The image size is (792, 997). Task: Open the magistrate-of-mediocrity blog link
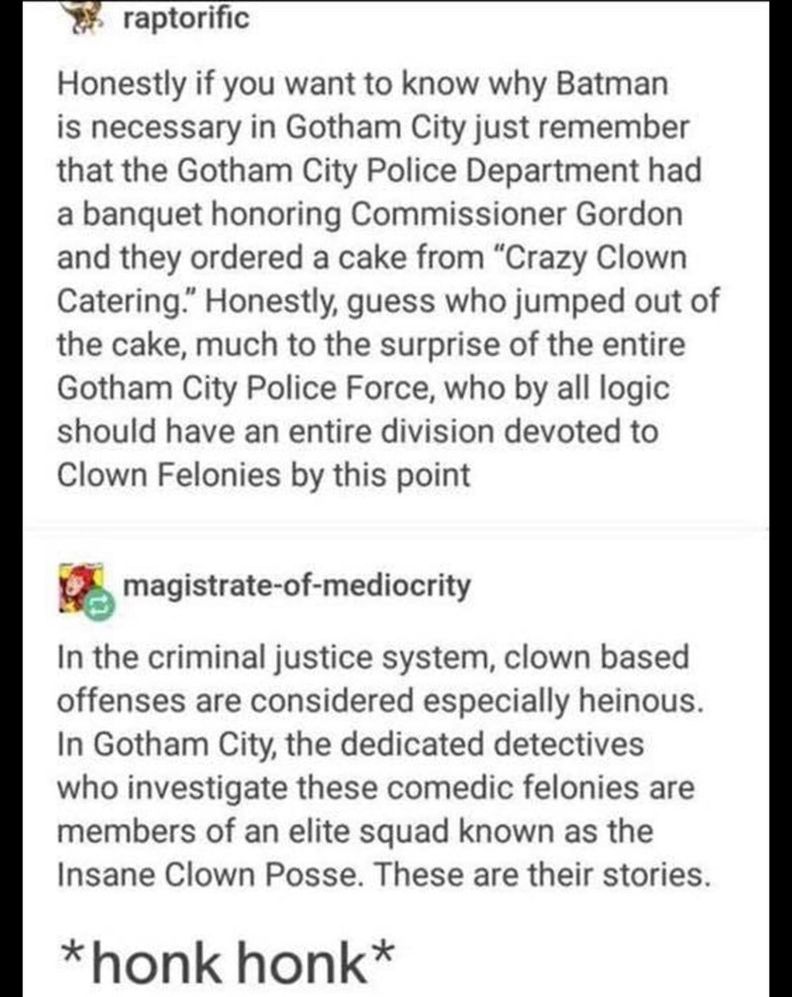[297, 586]
